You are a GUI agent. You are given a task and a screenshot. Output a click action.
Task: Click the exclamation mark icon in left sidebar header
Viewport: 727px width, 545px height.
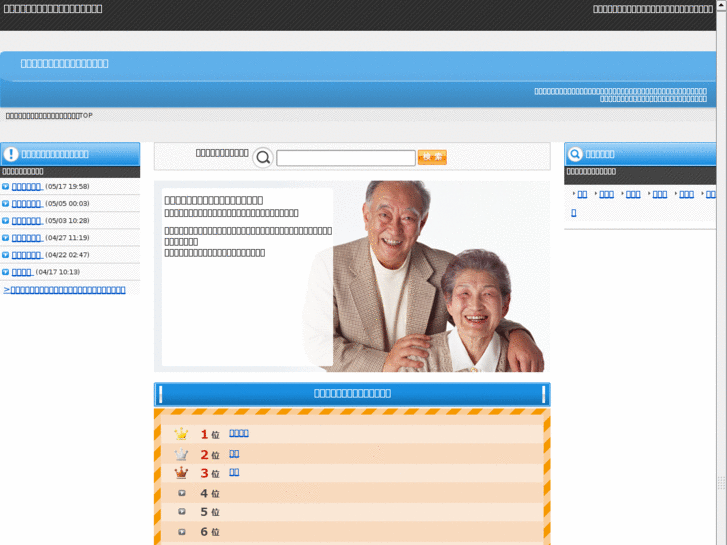[x=11, y=154]
